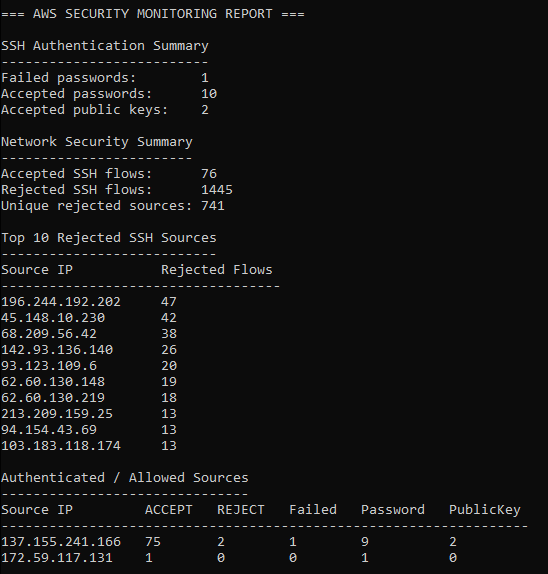Click ACCEPT value 75 for 137.155.241.166
This screenshot has width=548, height=574.
pos(153,542)
